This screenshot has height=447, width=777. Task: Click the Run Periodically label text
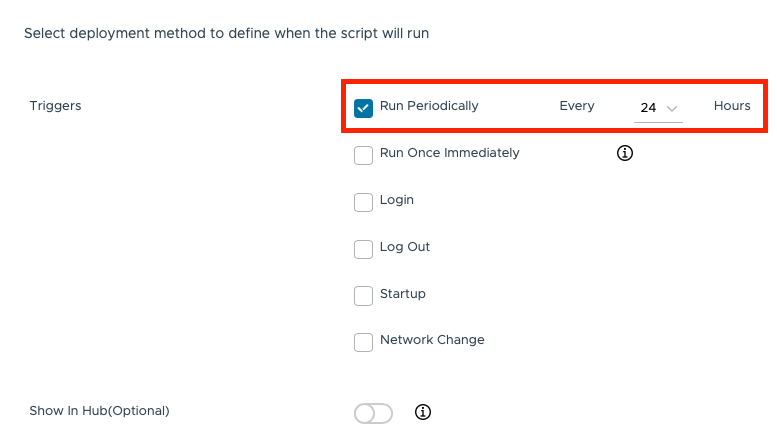(x=429, y=106)
